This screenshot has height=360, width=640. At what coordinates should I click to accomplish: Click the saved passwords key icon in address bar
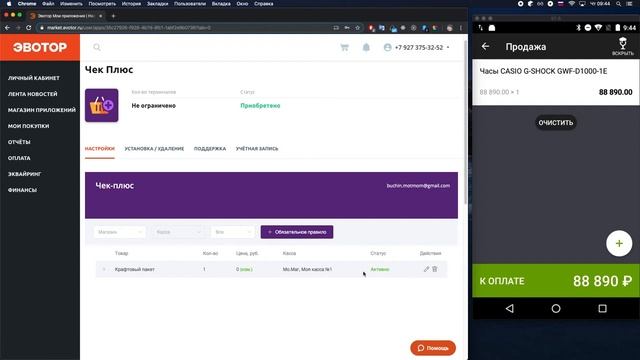[x=347, y=28]
